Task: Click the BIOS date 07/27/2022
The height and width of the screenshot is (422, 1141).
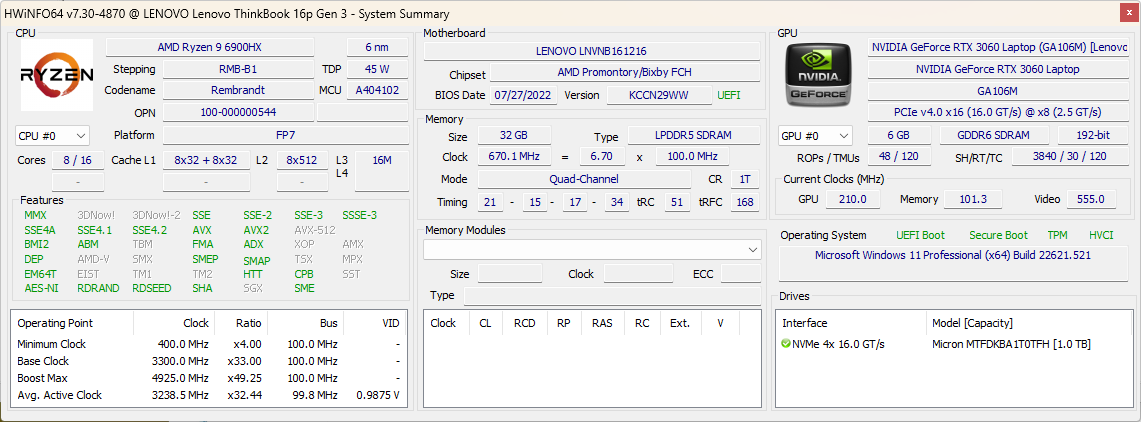Action: point(524,95)
